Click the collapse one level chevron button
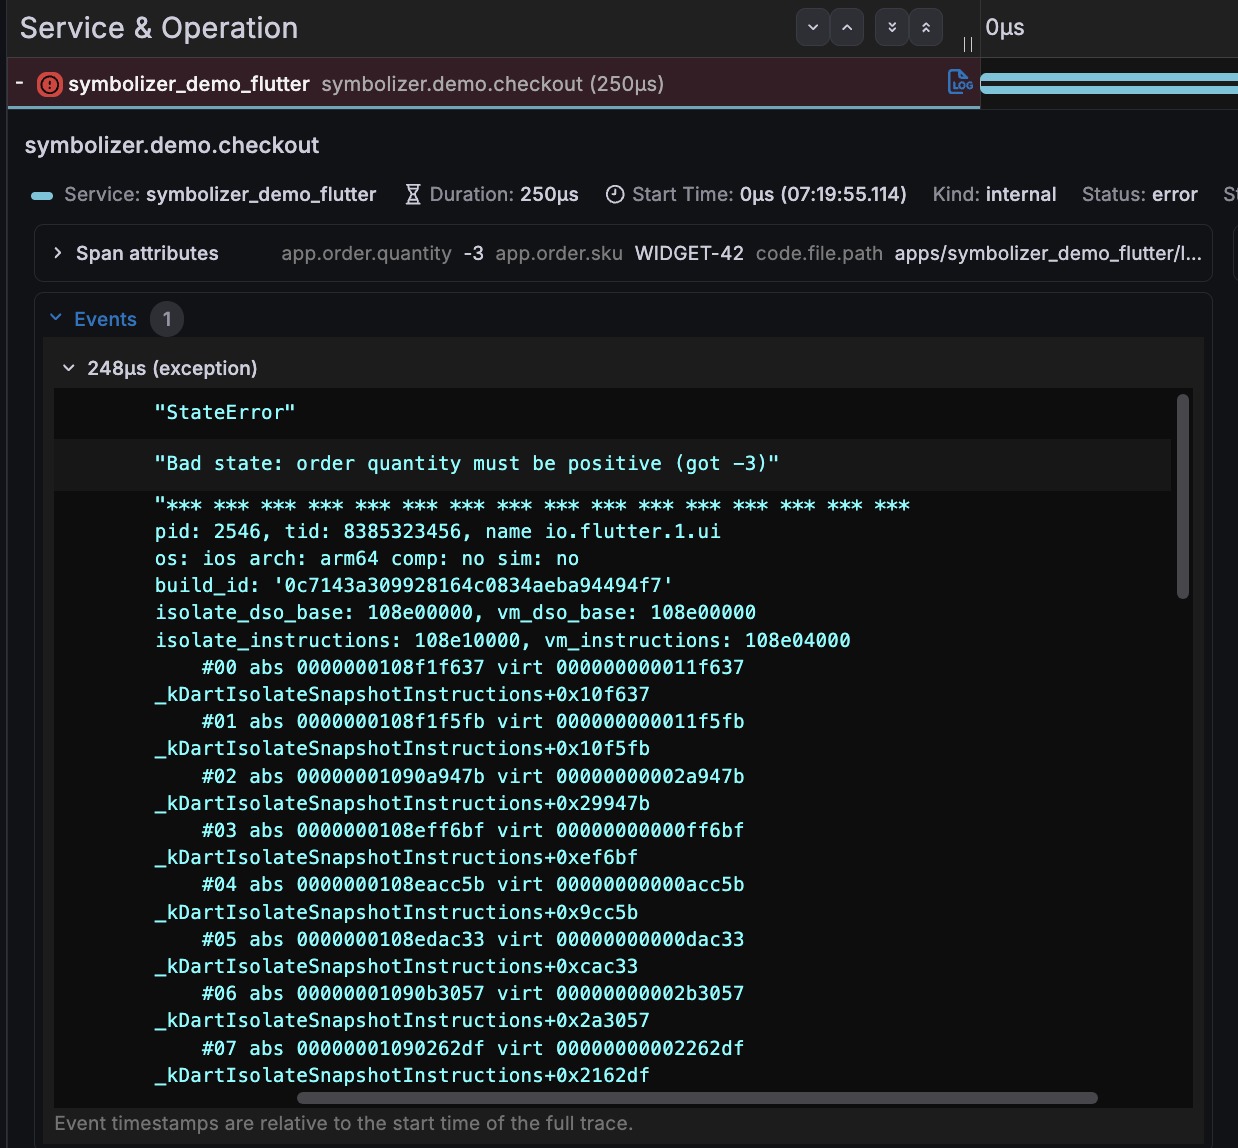The image size is (1238, 1148). tap(847, 28)
